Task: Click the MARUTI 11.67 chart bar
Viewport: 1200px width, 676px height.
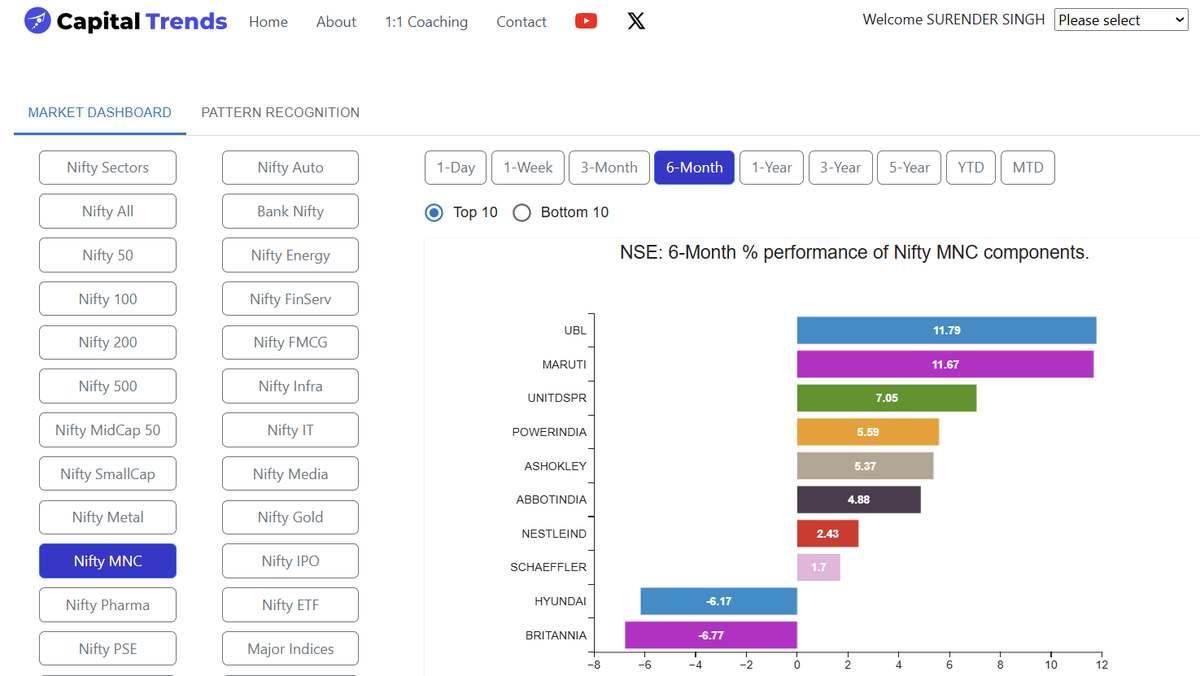Action: 945,364
